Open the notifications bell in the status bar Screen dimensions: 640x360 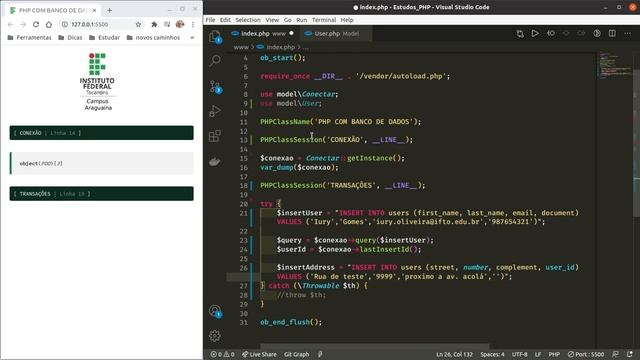pyautogui.click(x=630, y=354)
